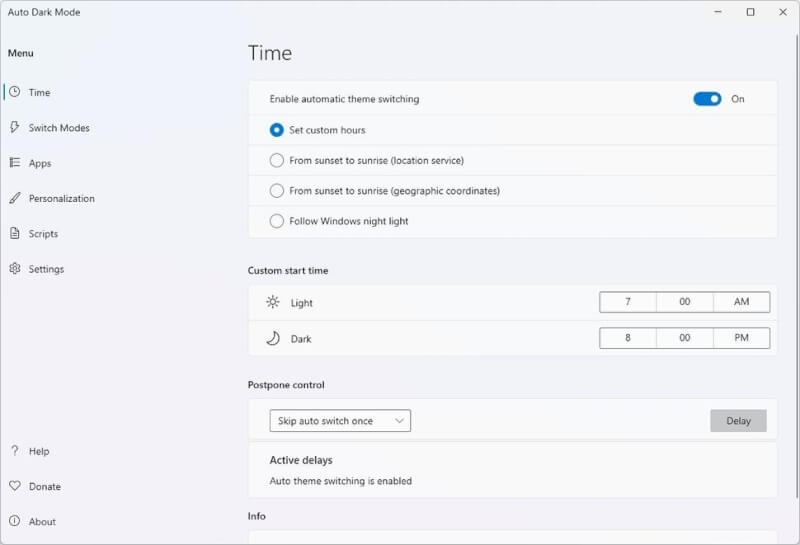The width and height of the screenshot is (800, 545).
Task: Click the info icon beside About
Action: coord(15,521)
